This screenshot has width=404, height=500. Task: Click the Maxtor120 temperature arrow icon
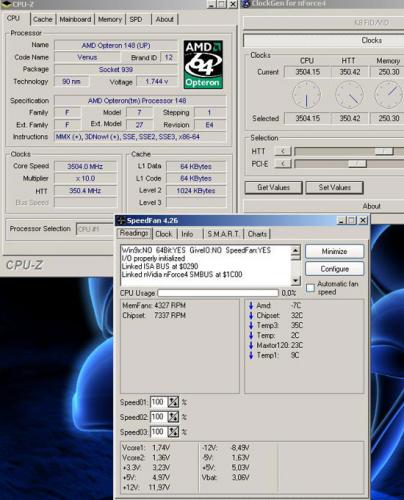coord(251,345)
